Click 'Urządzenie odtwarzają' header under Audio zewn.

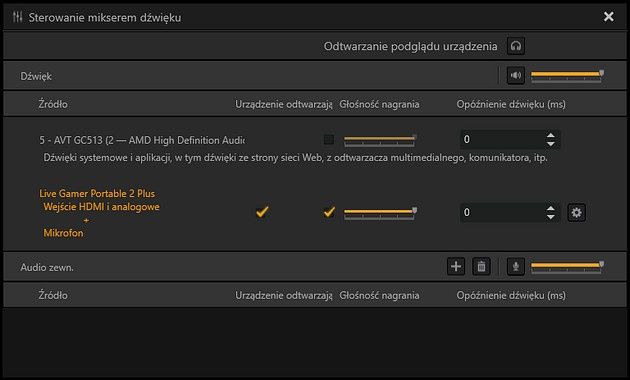click(x=284, y=296)
